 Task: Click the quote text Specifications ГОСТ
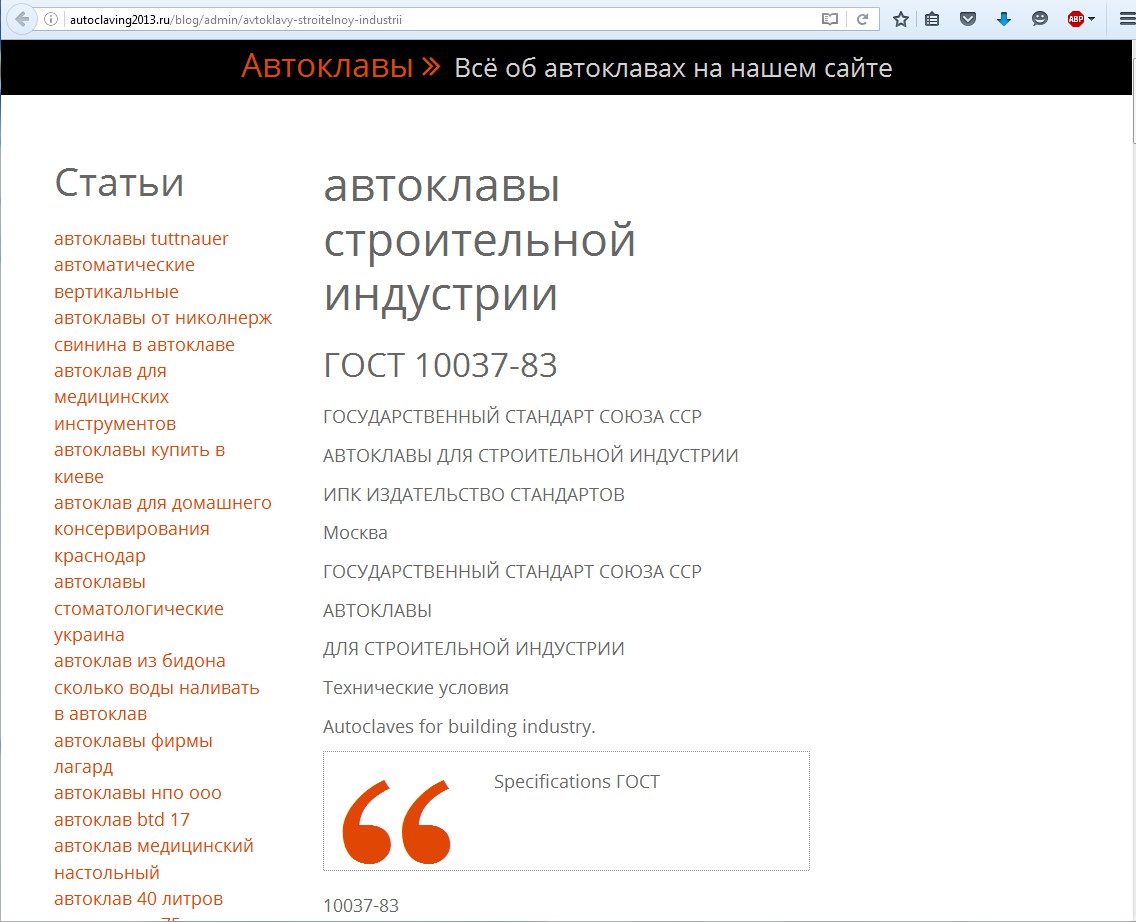pos(577,782)
